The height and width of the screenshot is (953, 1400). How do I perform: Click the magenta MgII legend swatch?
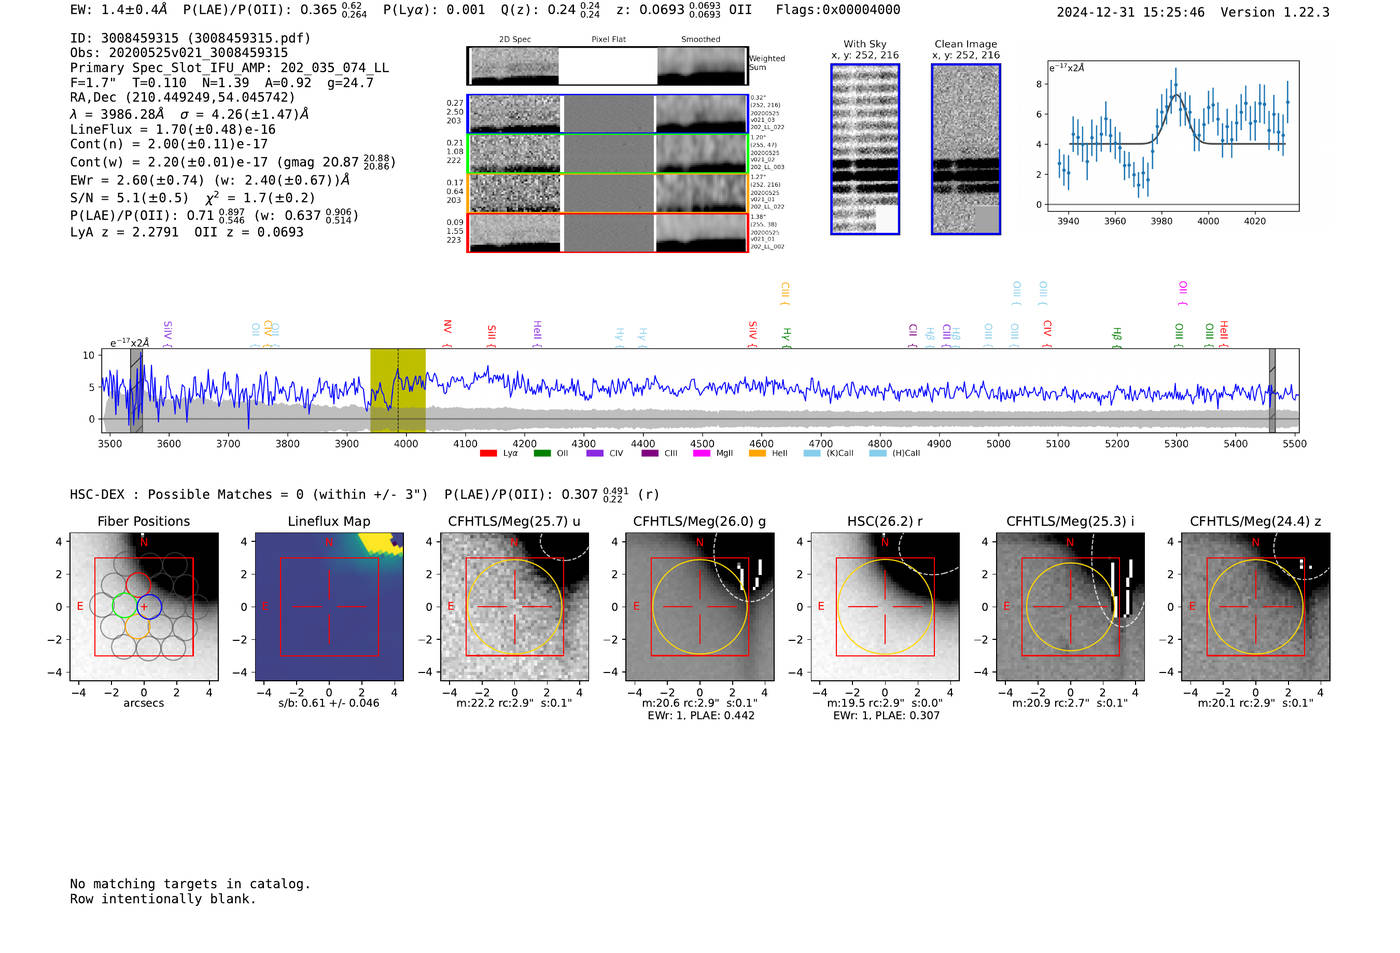point(702,453)
